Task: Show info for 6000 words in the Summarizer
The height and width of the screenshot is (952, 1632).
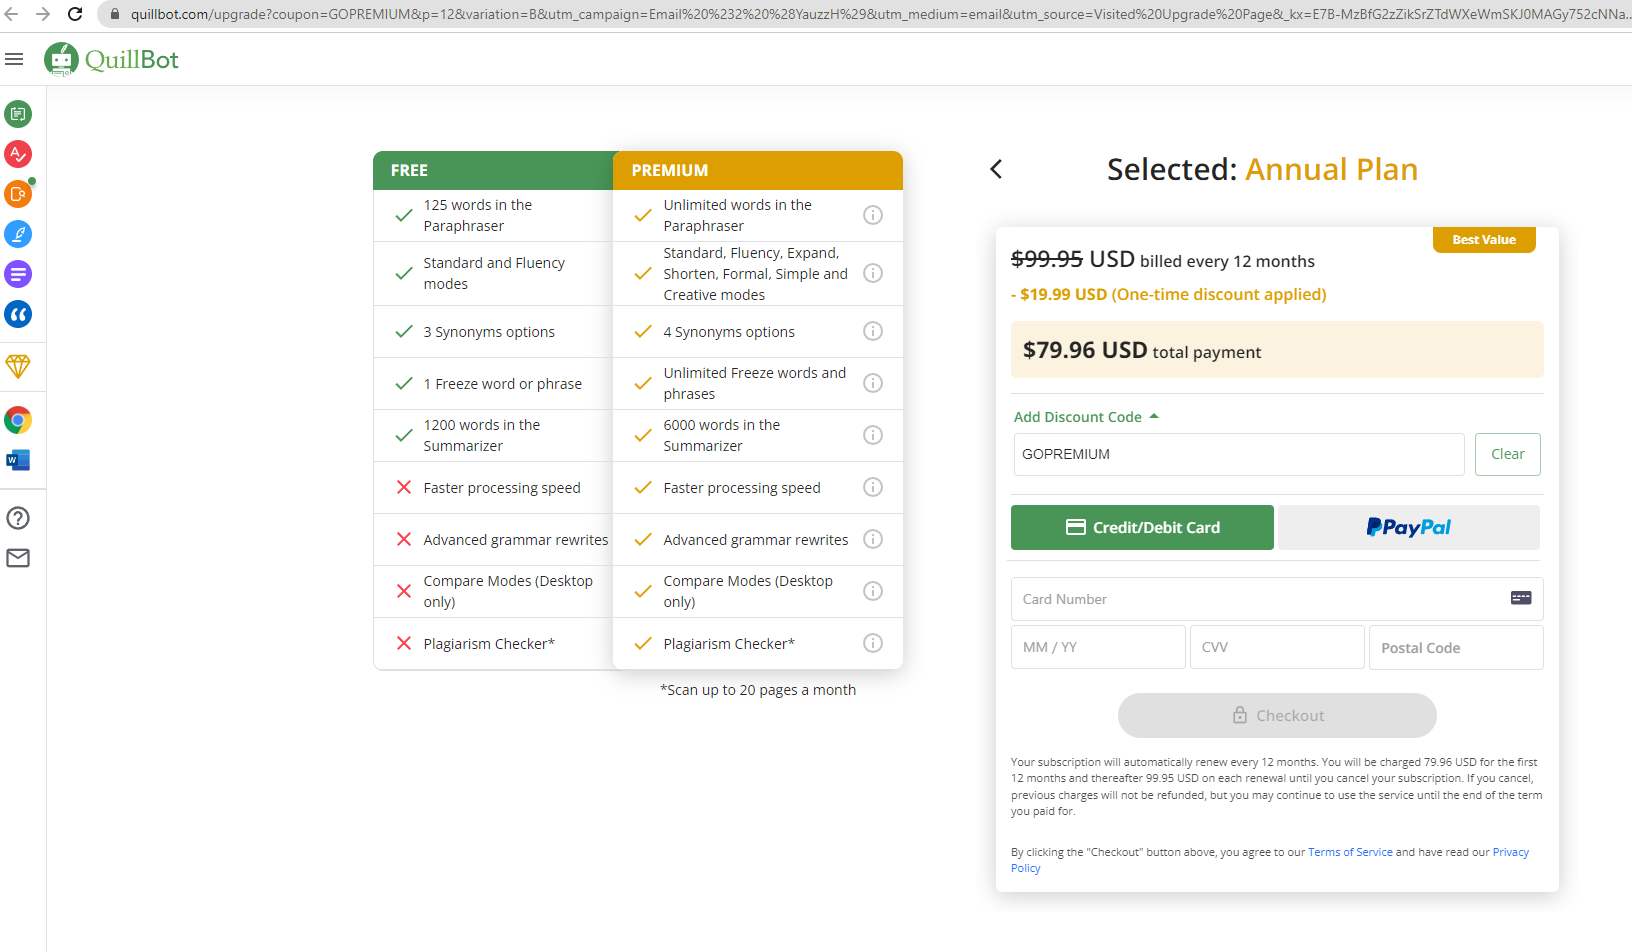Action: pos(873,435)
